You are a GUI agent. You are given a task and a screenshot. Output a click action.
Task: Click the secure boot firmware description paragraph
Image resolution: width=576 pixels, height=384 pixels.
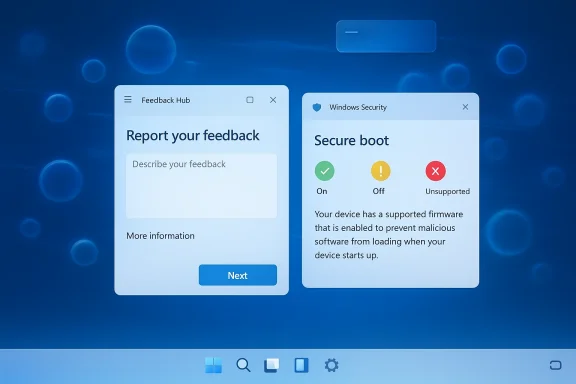(x=389, y=235)
